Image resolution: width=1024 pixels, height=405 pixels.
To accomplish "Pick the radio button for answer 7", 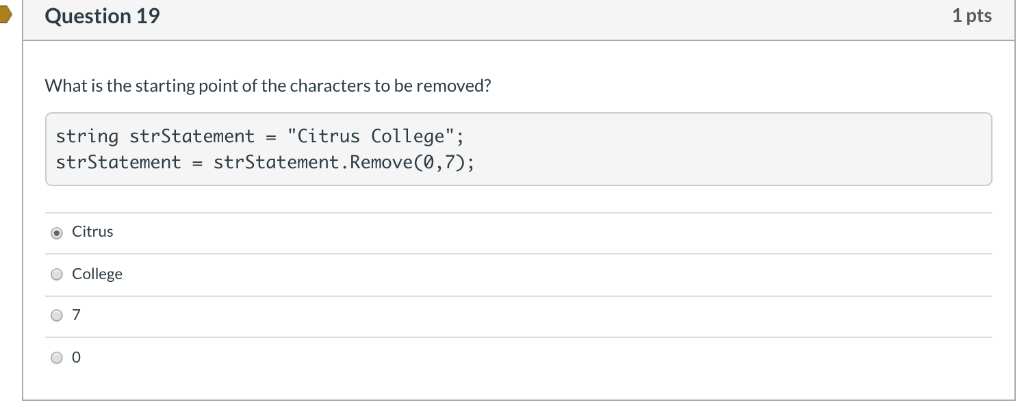I will (x=57, y=316).
